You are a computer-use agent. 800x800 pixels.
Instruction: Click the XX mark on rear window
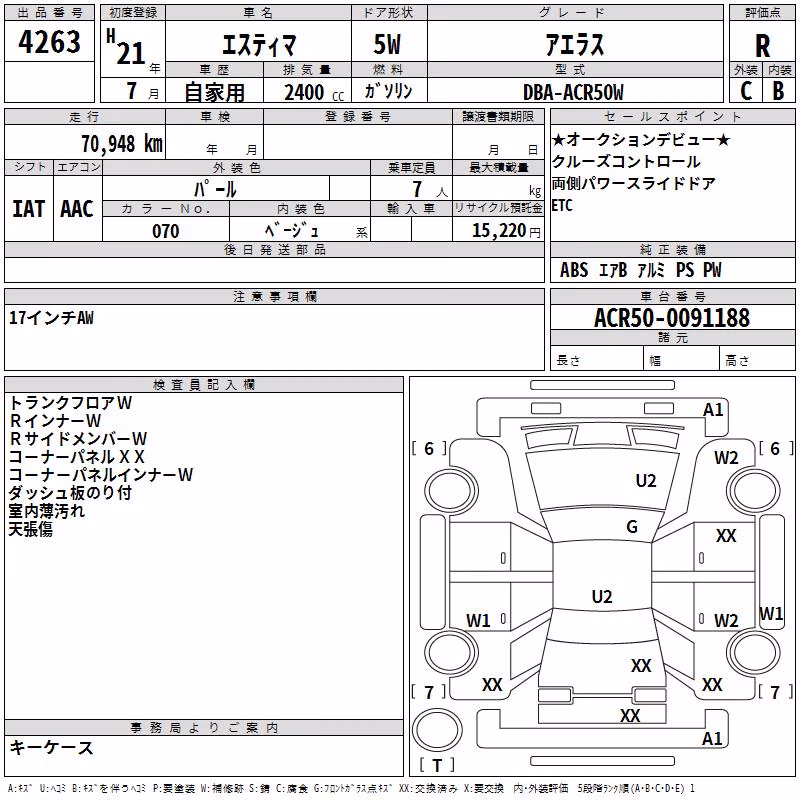click(641, 666)
